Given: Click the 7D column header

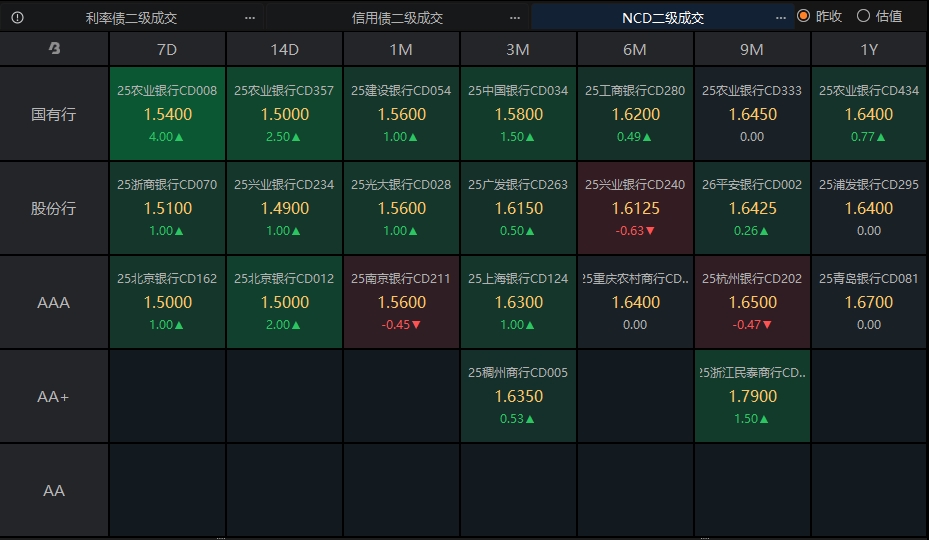Looking at the screenshot, I should [167, 49].
